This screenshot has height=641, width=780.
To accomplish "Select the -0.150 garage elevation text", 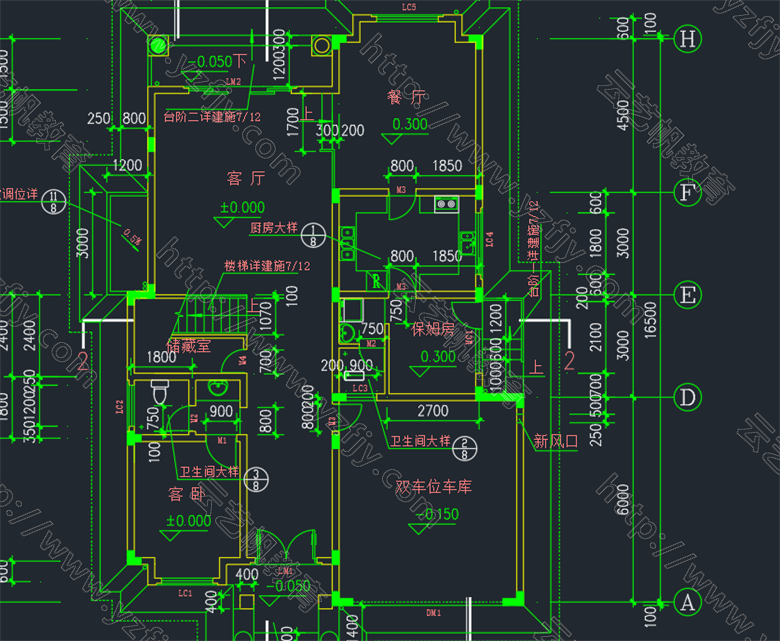I will click(438, 514).
